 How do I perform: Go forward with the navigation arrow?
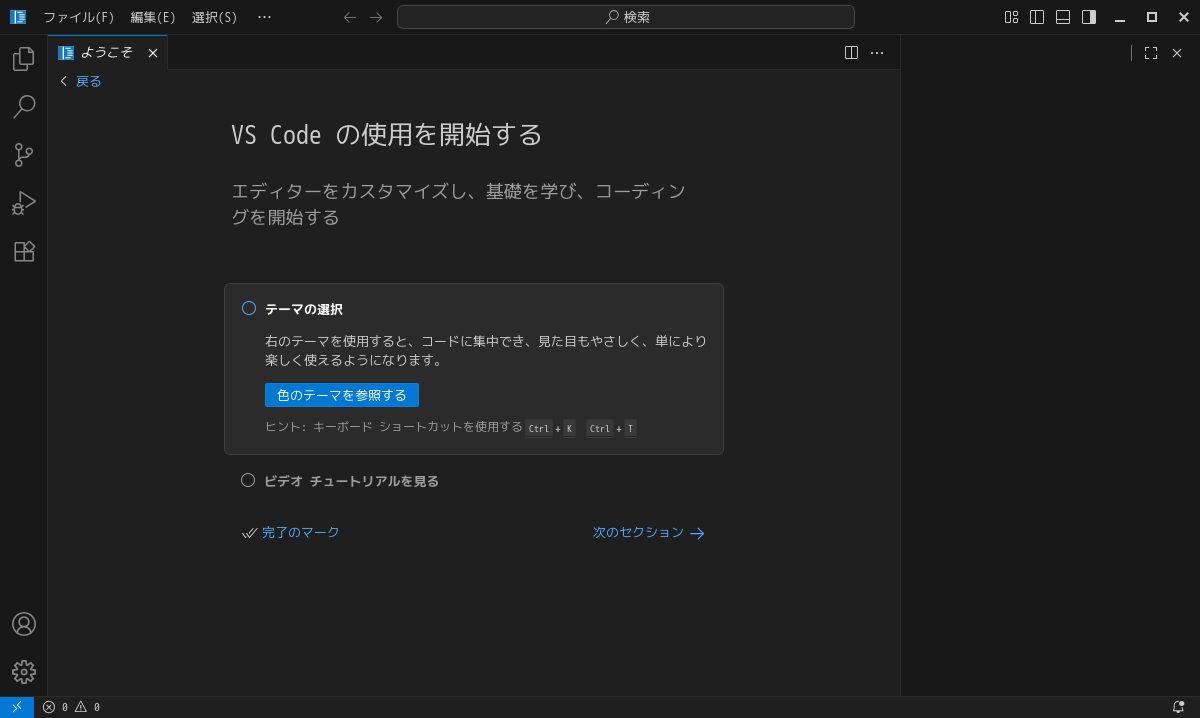[376, 17]
